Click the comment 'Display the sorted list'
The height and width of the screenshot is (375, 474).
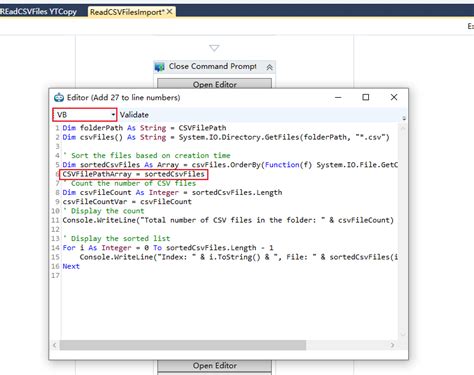[x=116, y=239]
